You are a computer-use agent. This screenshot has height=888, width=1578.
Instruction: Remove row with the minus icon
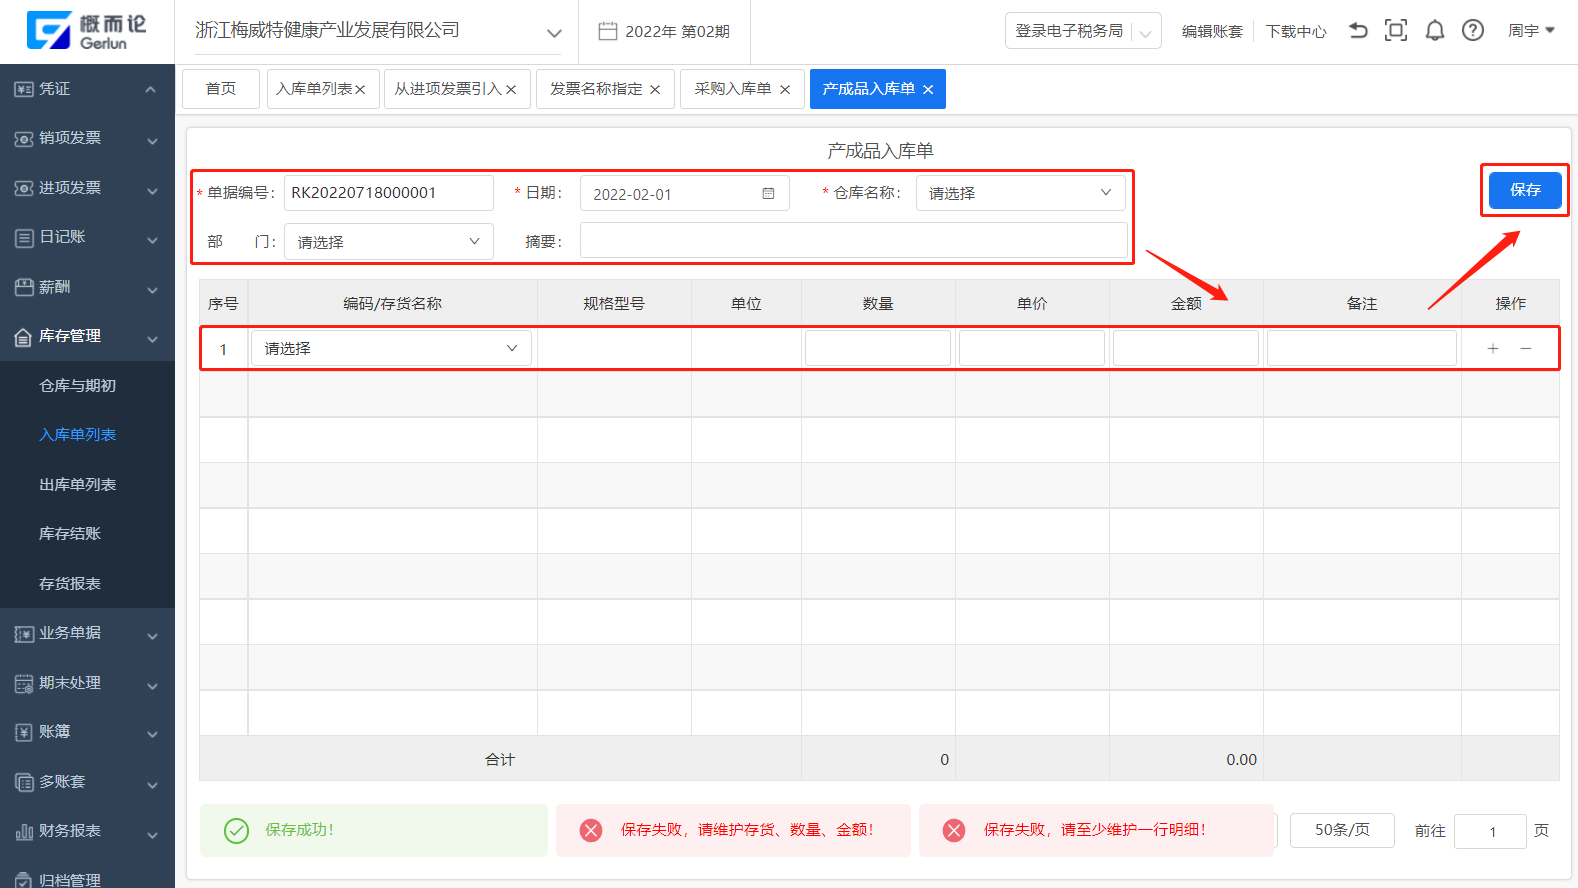pyautogui.click(x=1526, y=349)
